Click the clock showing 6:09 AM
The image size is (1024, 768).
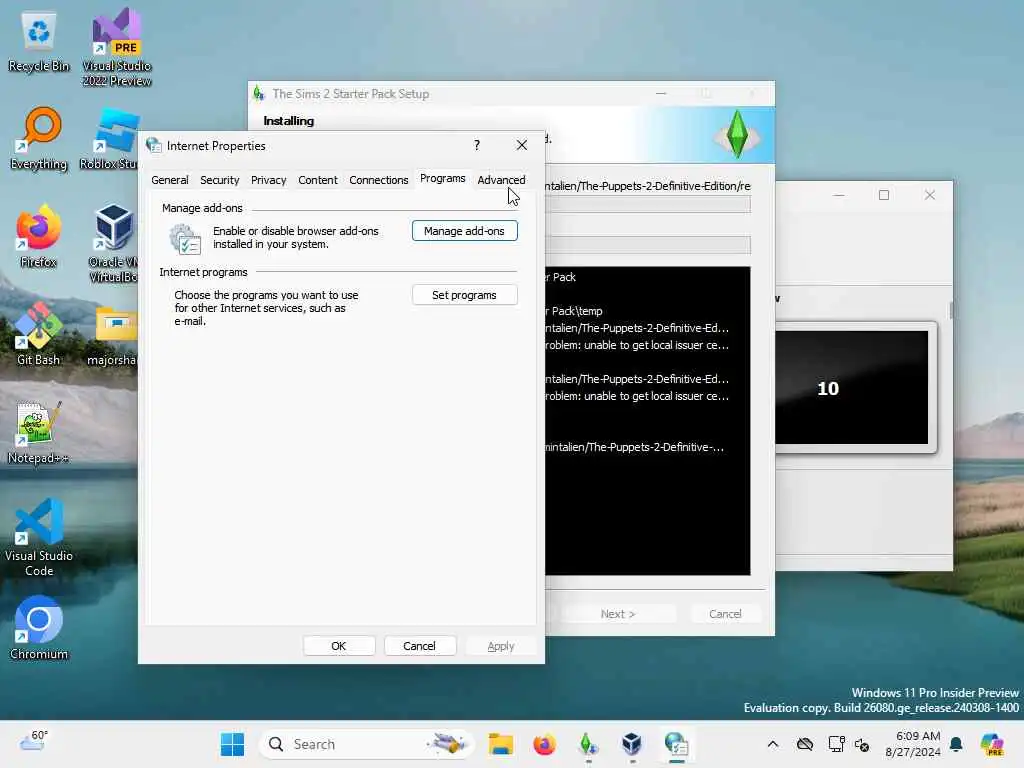(x=912, y=744)
